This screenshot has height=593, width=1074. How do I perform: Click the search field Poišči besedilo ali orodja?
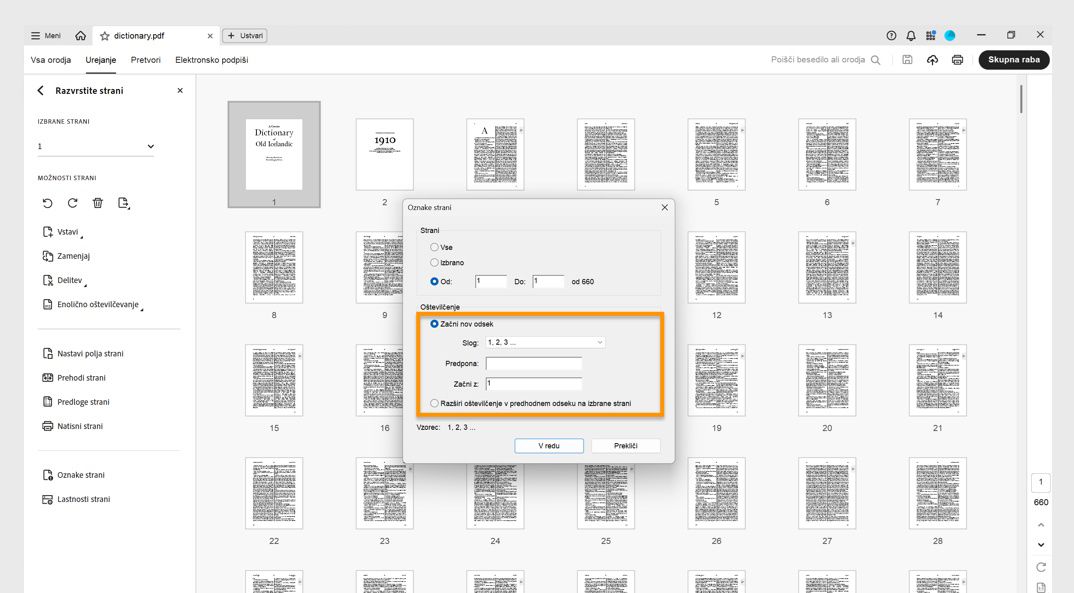tap(825, 60)
